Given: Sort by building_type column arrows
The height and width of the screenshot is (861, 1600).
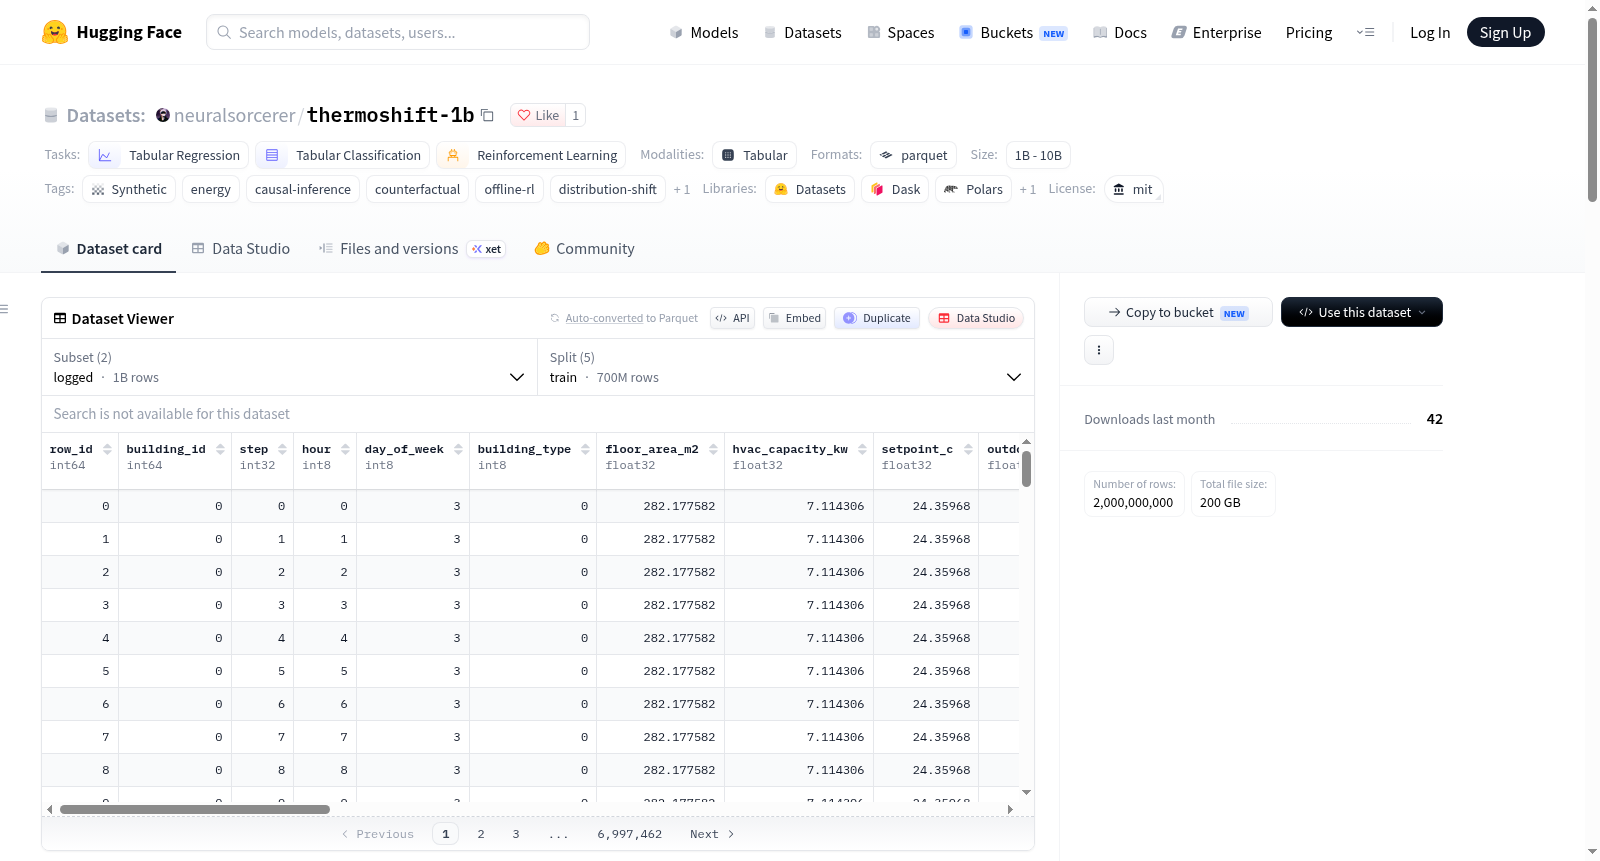Looking at the screenshot, I should click(x=585, y=449).
